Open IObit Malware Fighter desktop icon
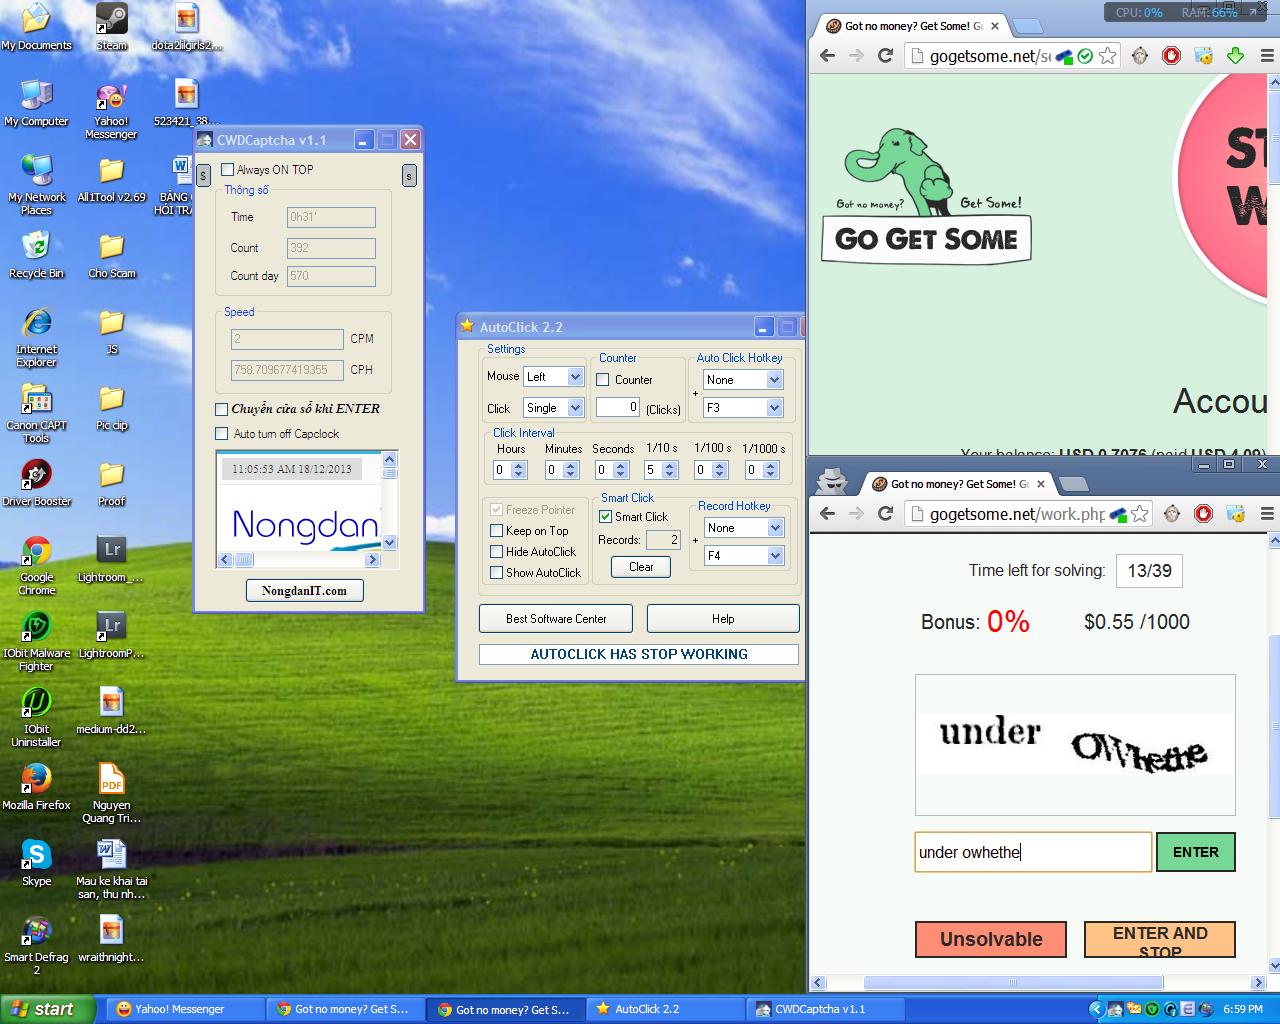This screenshot has width=1280, height=1024. click(x=36, y=642)
